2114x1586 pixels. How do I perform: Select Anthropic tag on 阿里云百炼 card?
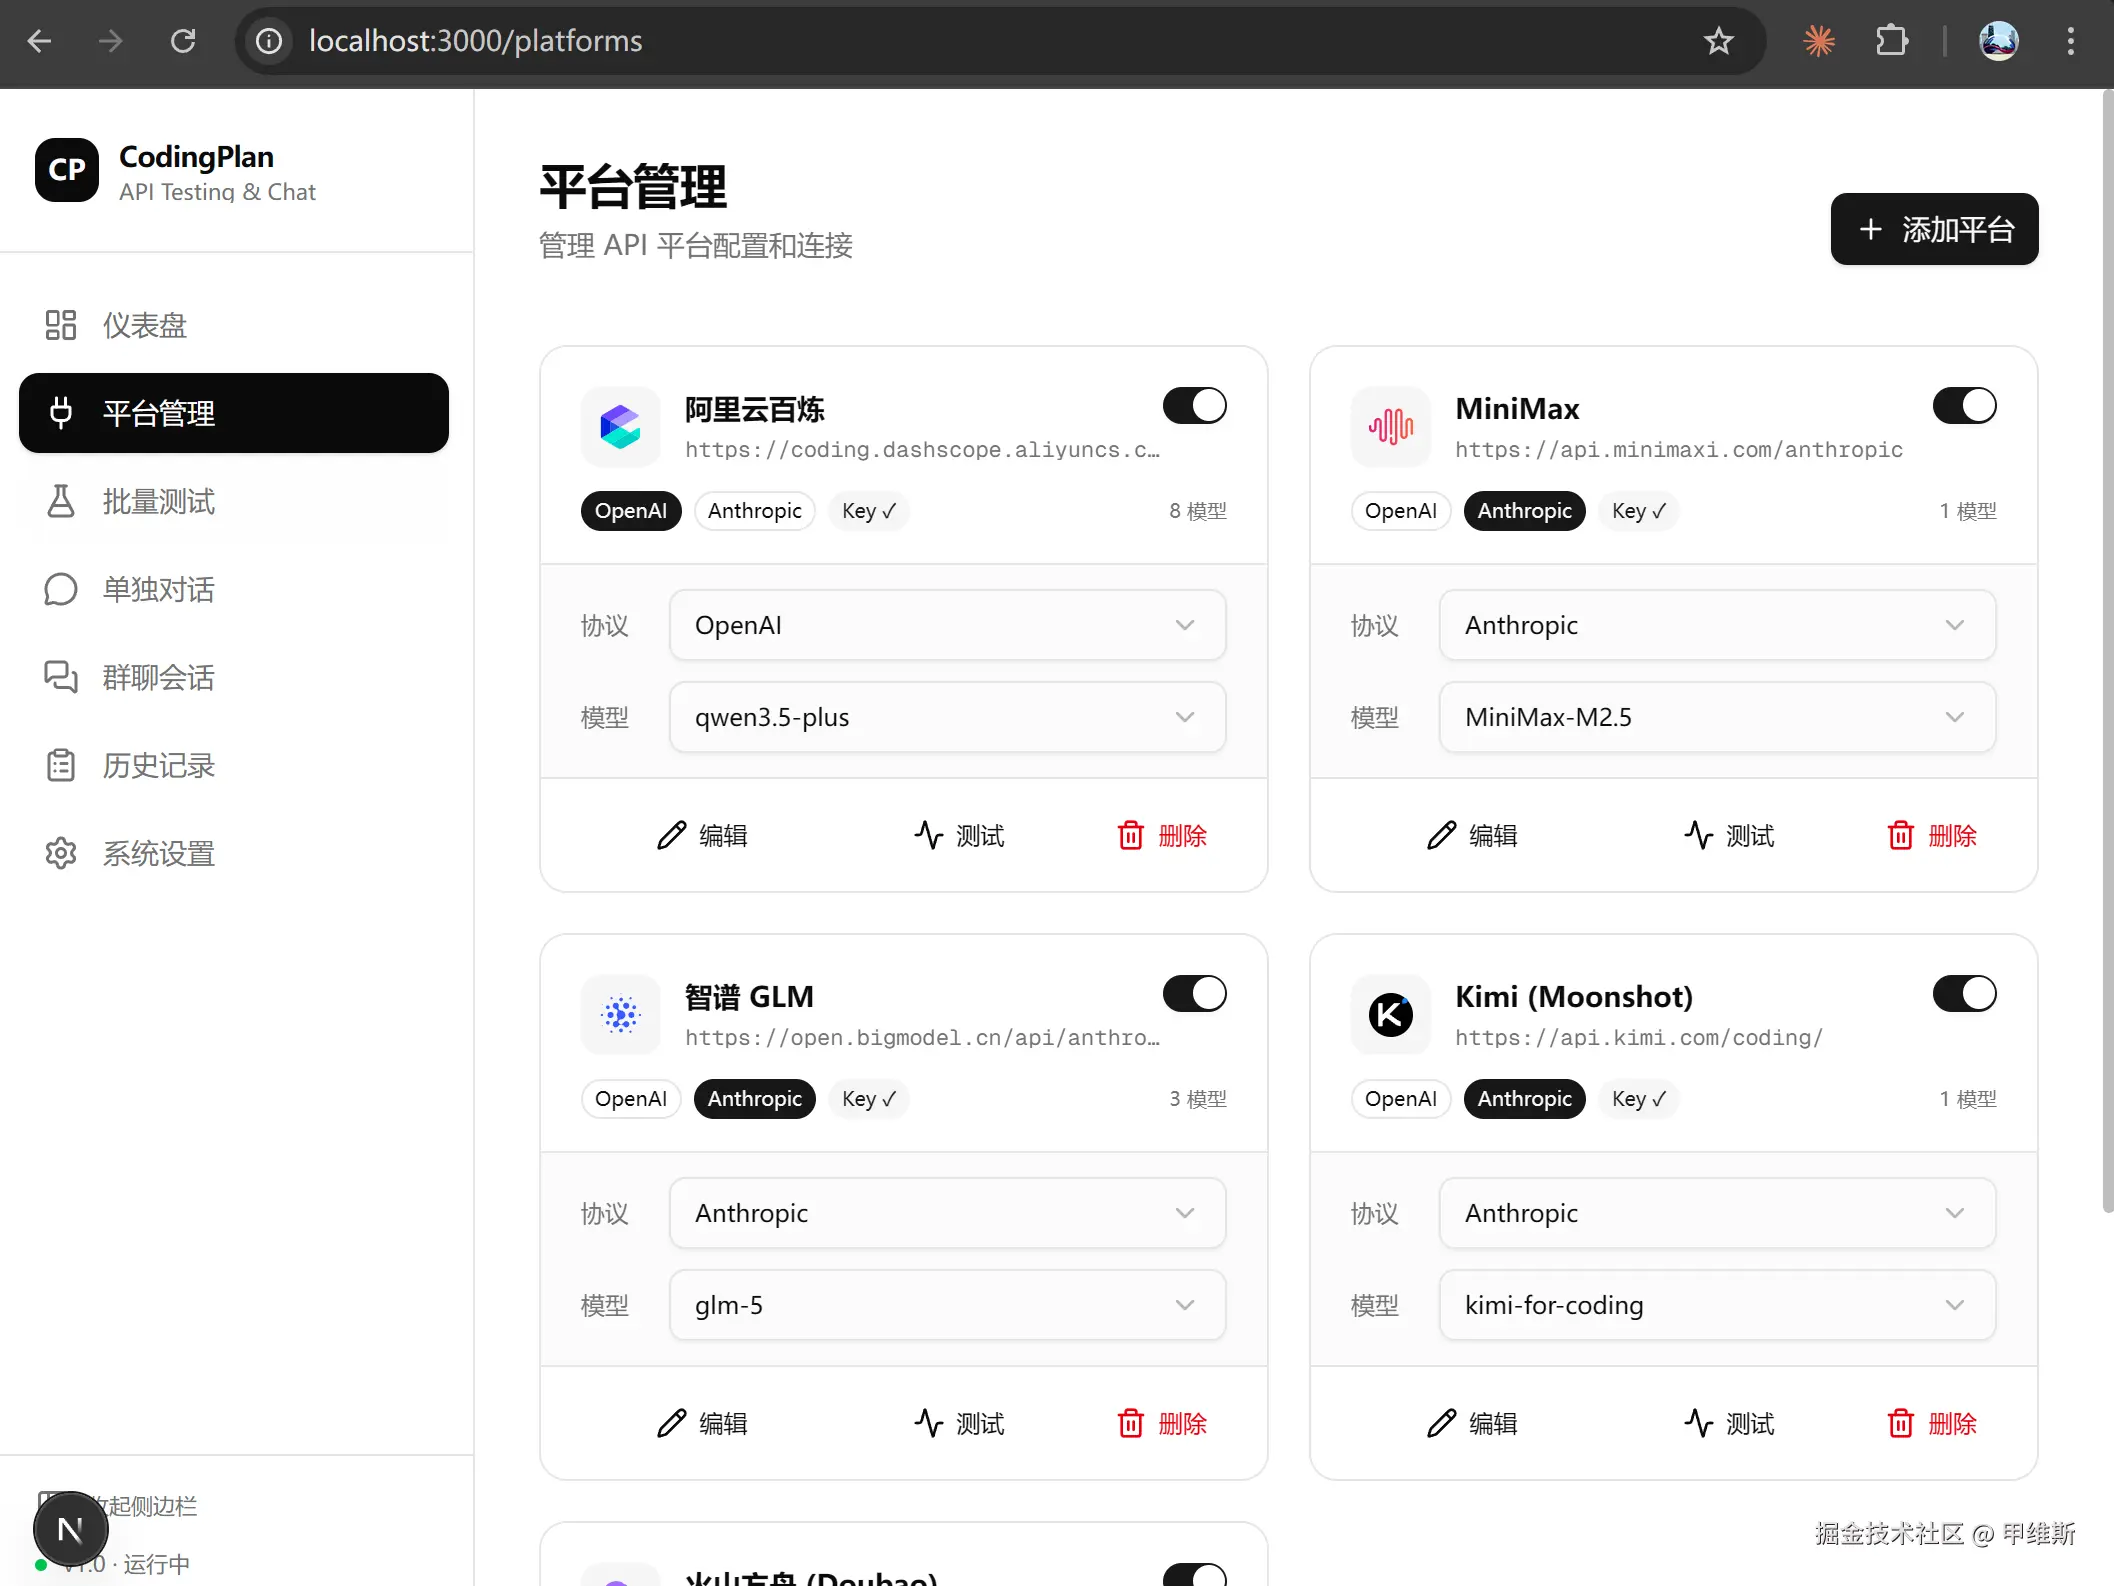click(754, 511)
